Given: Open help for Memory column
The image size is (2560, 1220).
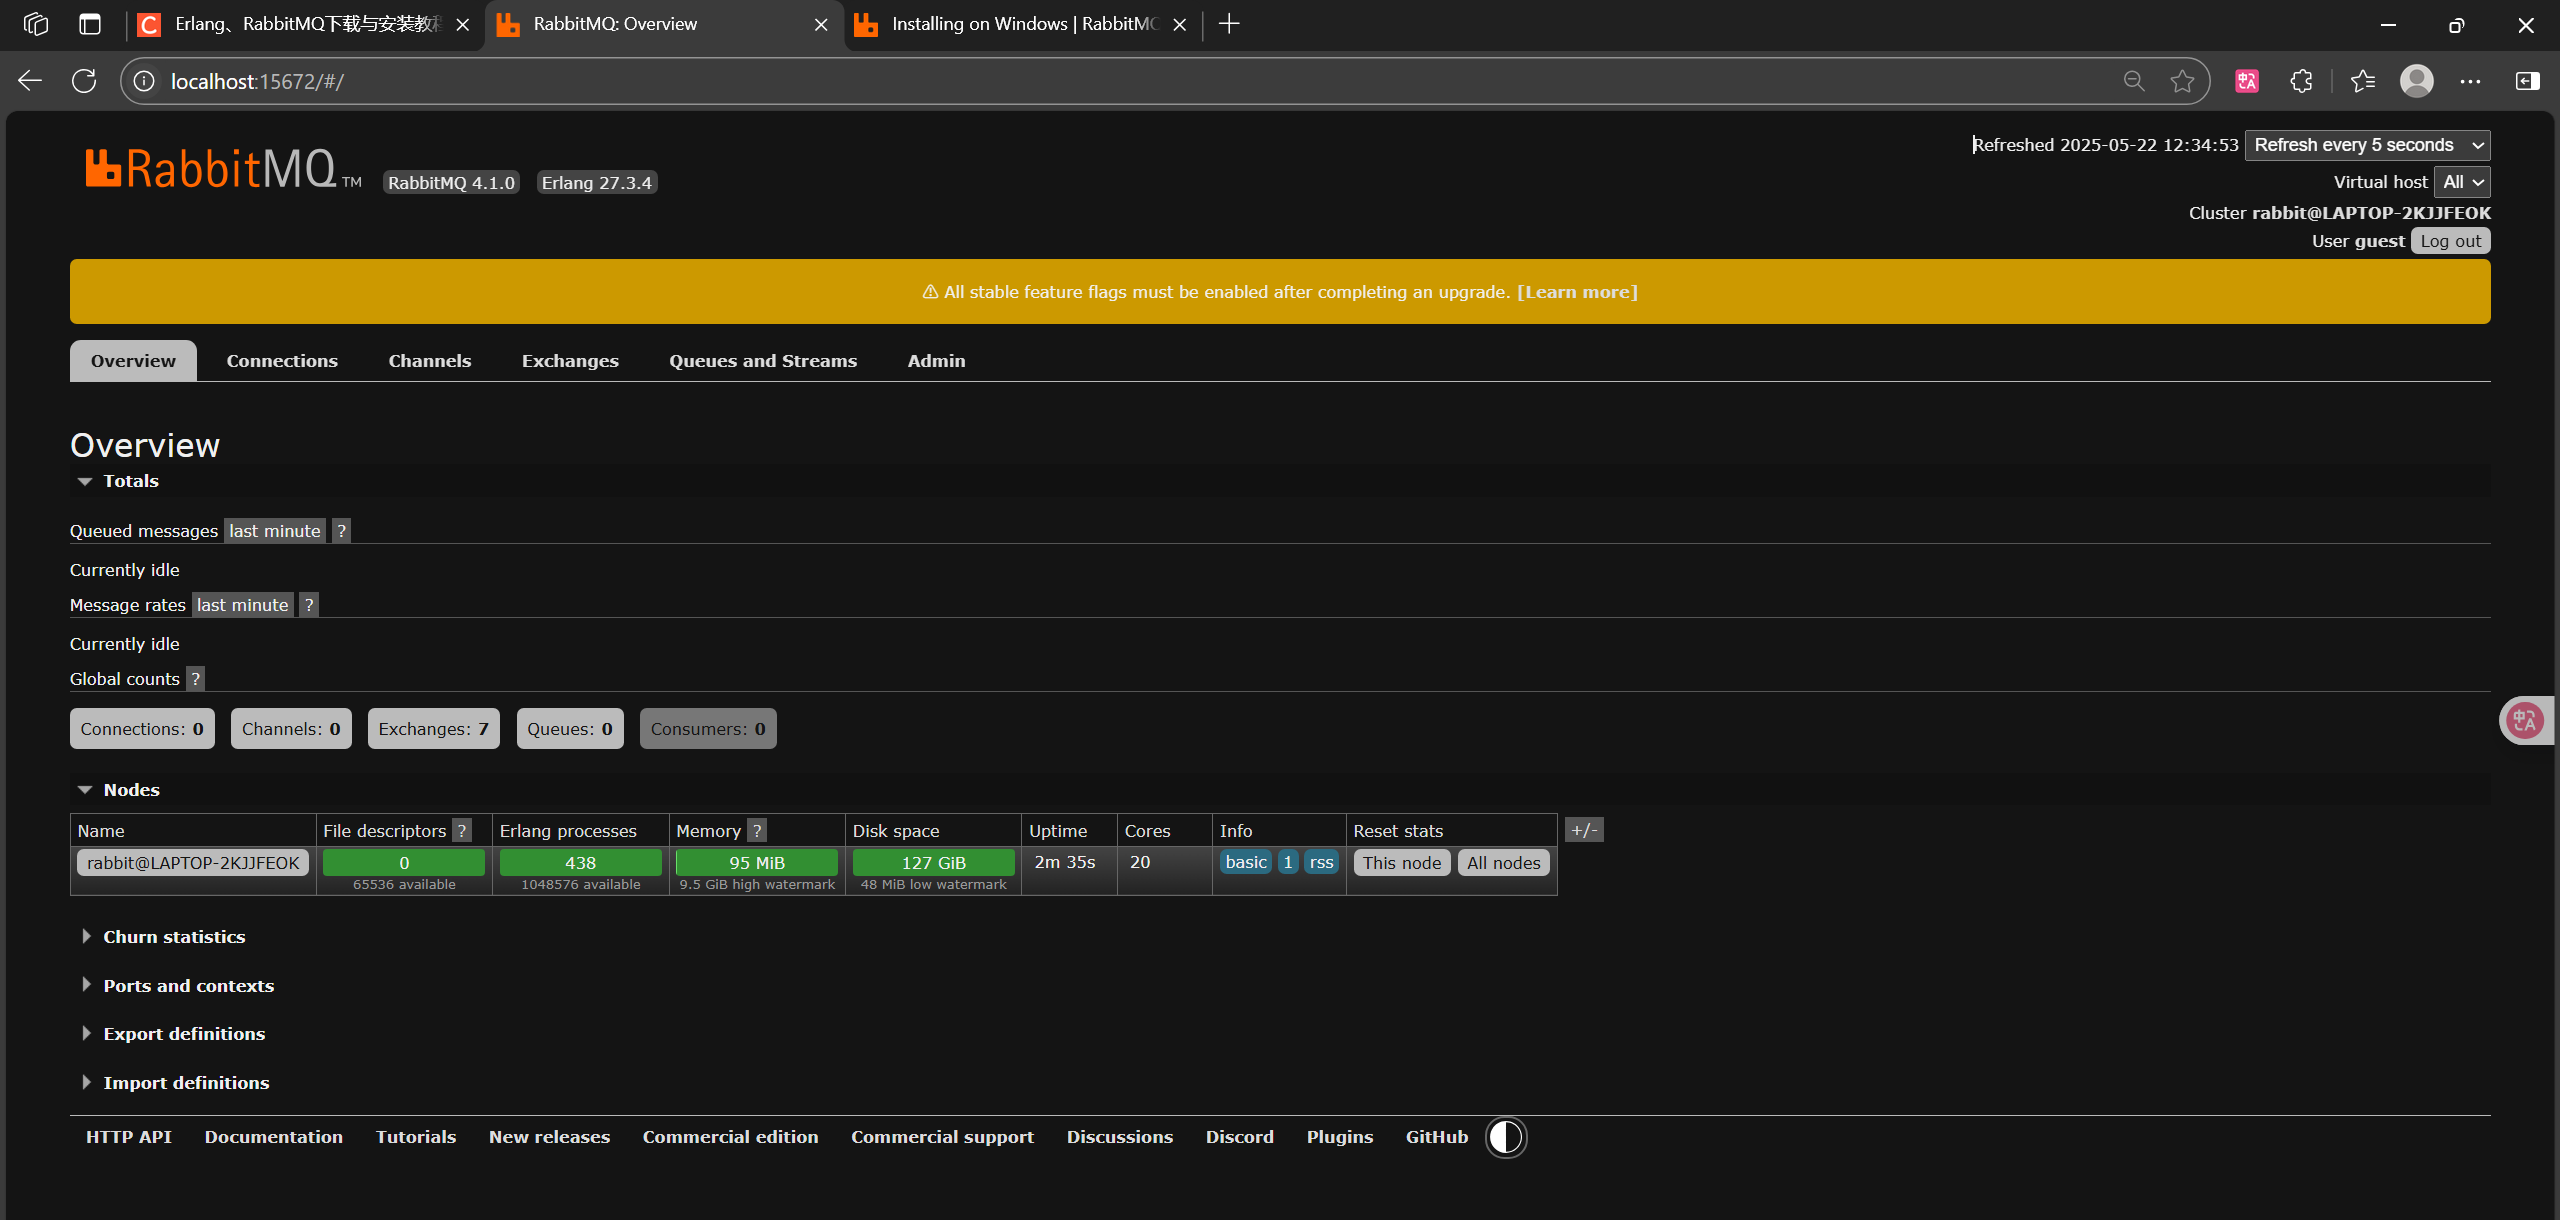Looking at the screenshot, I should point(757,831).
